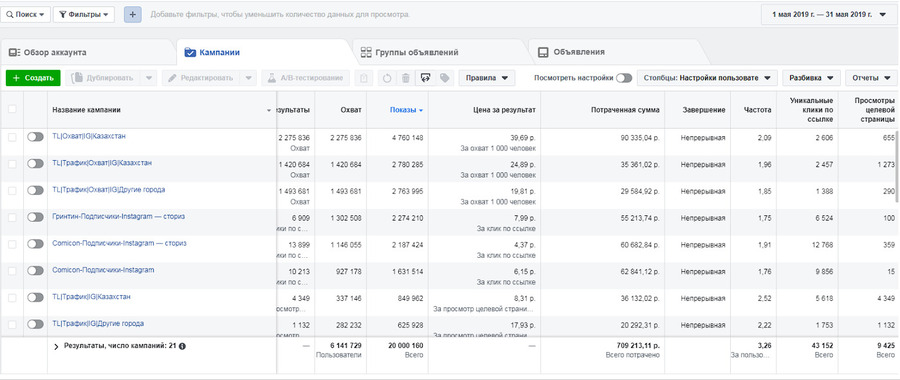Open Разбивка breakdown dropdown
This screenshot has height=380, width=900.
pyautogui.click(x=812, y=78)
